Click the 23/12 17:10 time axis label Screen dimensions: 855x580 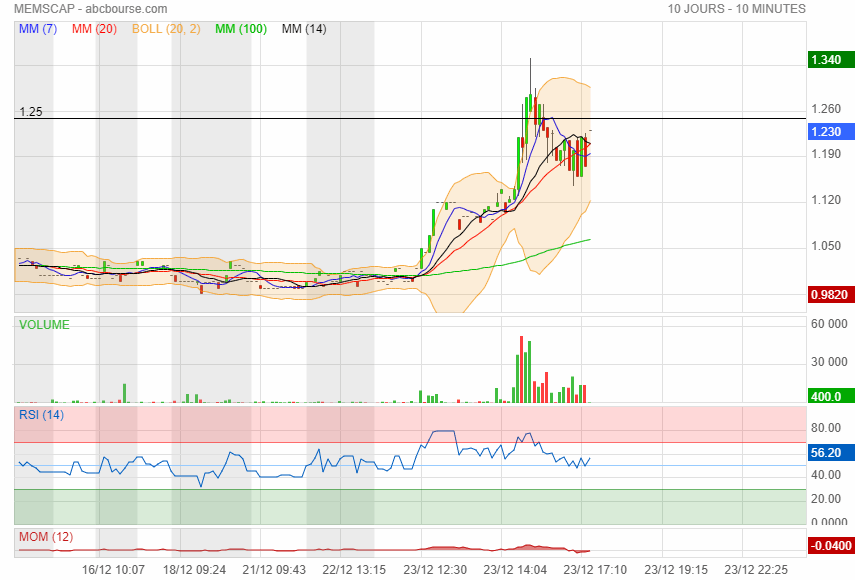point(595,570)
